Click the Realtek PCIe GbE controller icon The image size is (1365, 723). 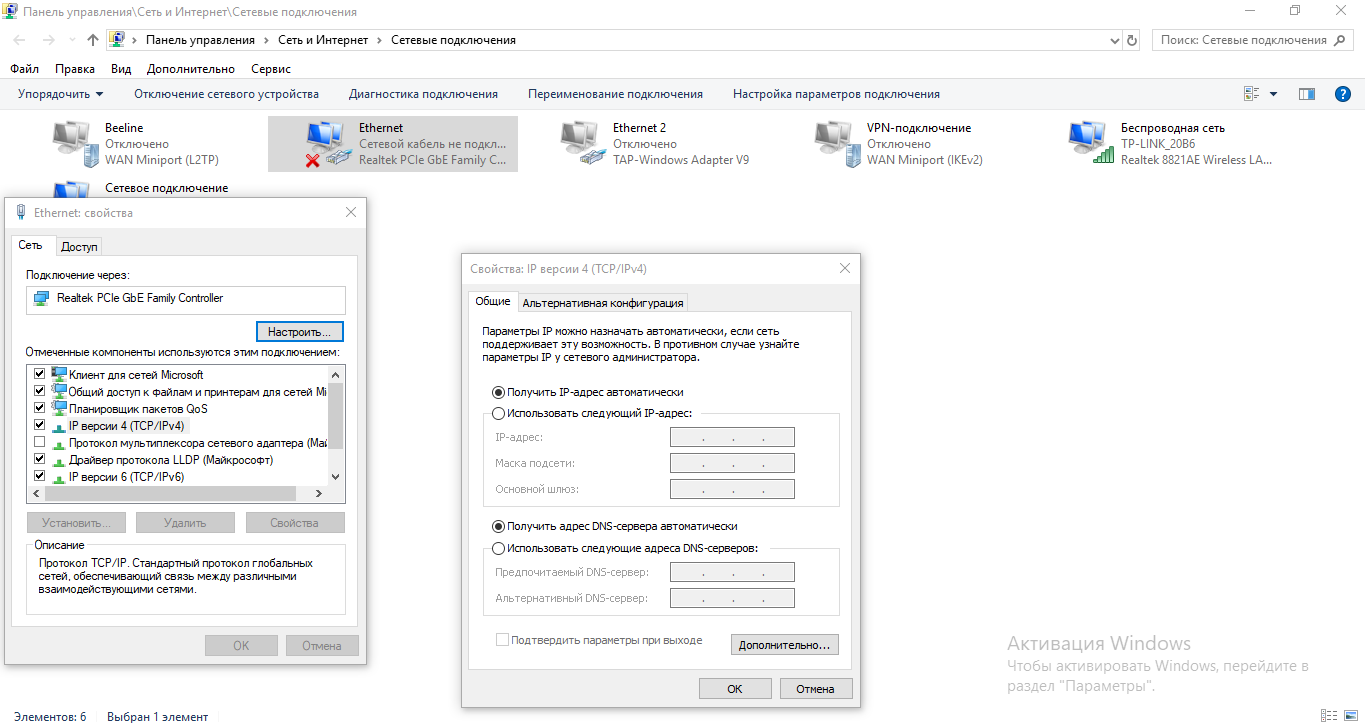[41, 298]
